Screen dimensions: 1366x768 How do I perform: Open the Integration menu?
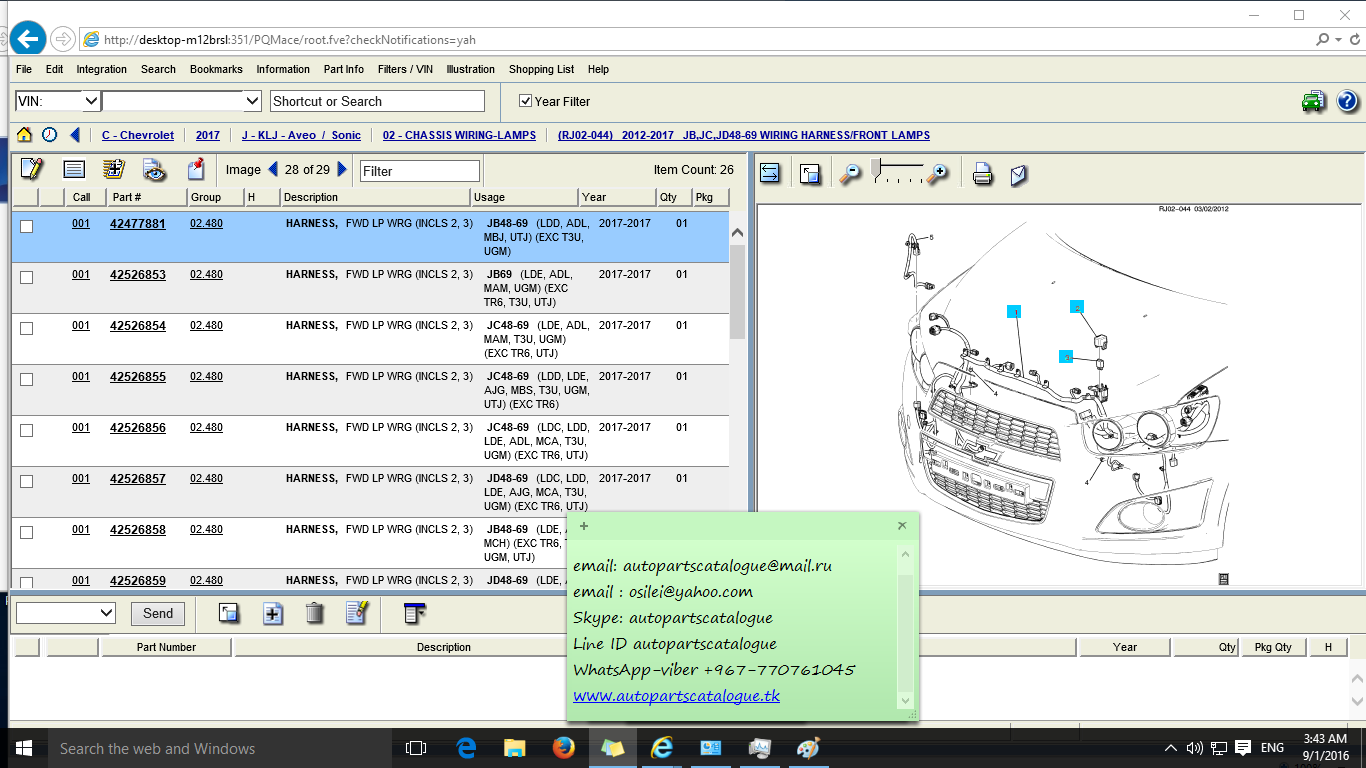[102, 69]
